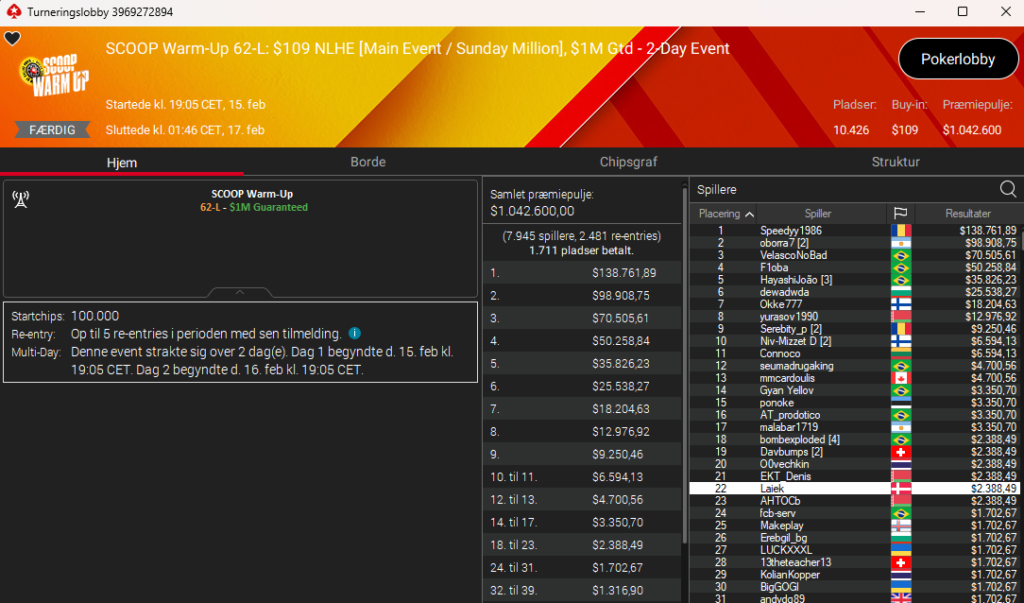Switch to the Borde tab
1024x603 pixels.
[x=368, y=162]
